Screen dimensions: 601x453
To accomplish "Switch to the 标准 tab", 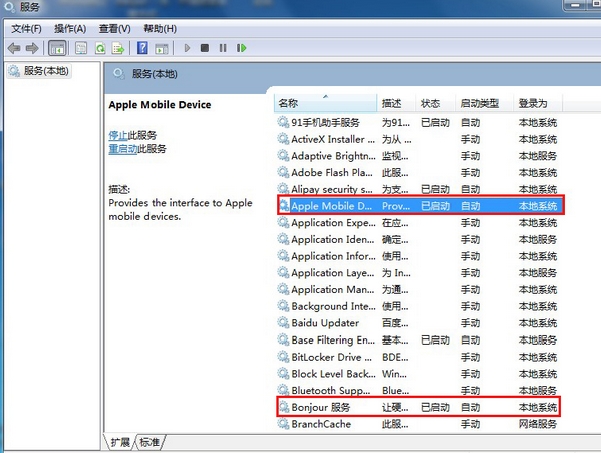I will coord(150,441).
